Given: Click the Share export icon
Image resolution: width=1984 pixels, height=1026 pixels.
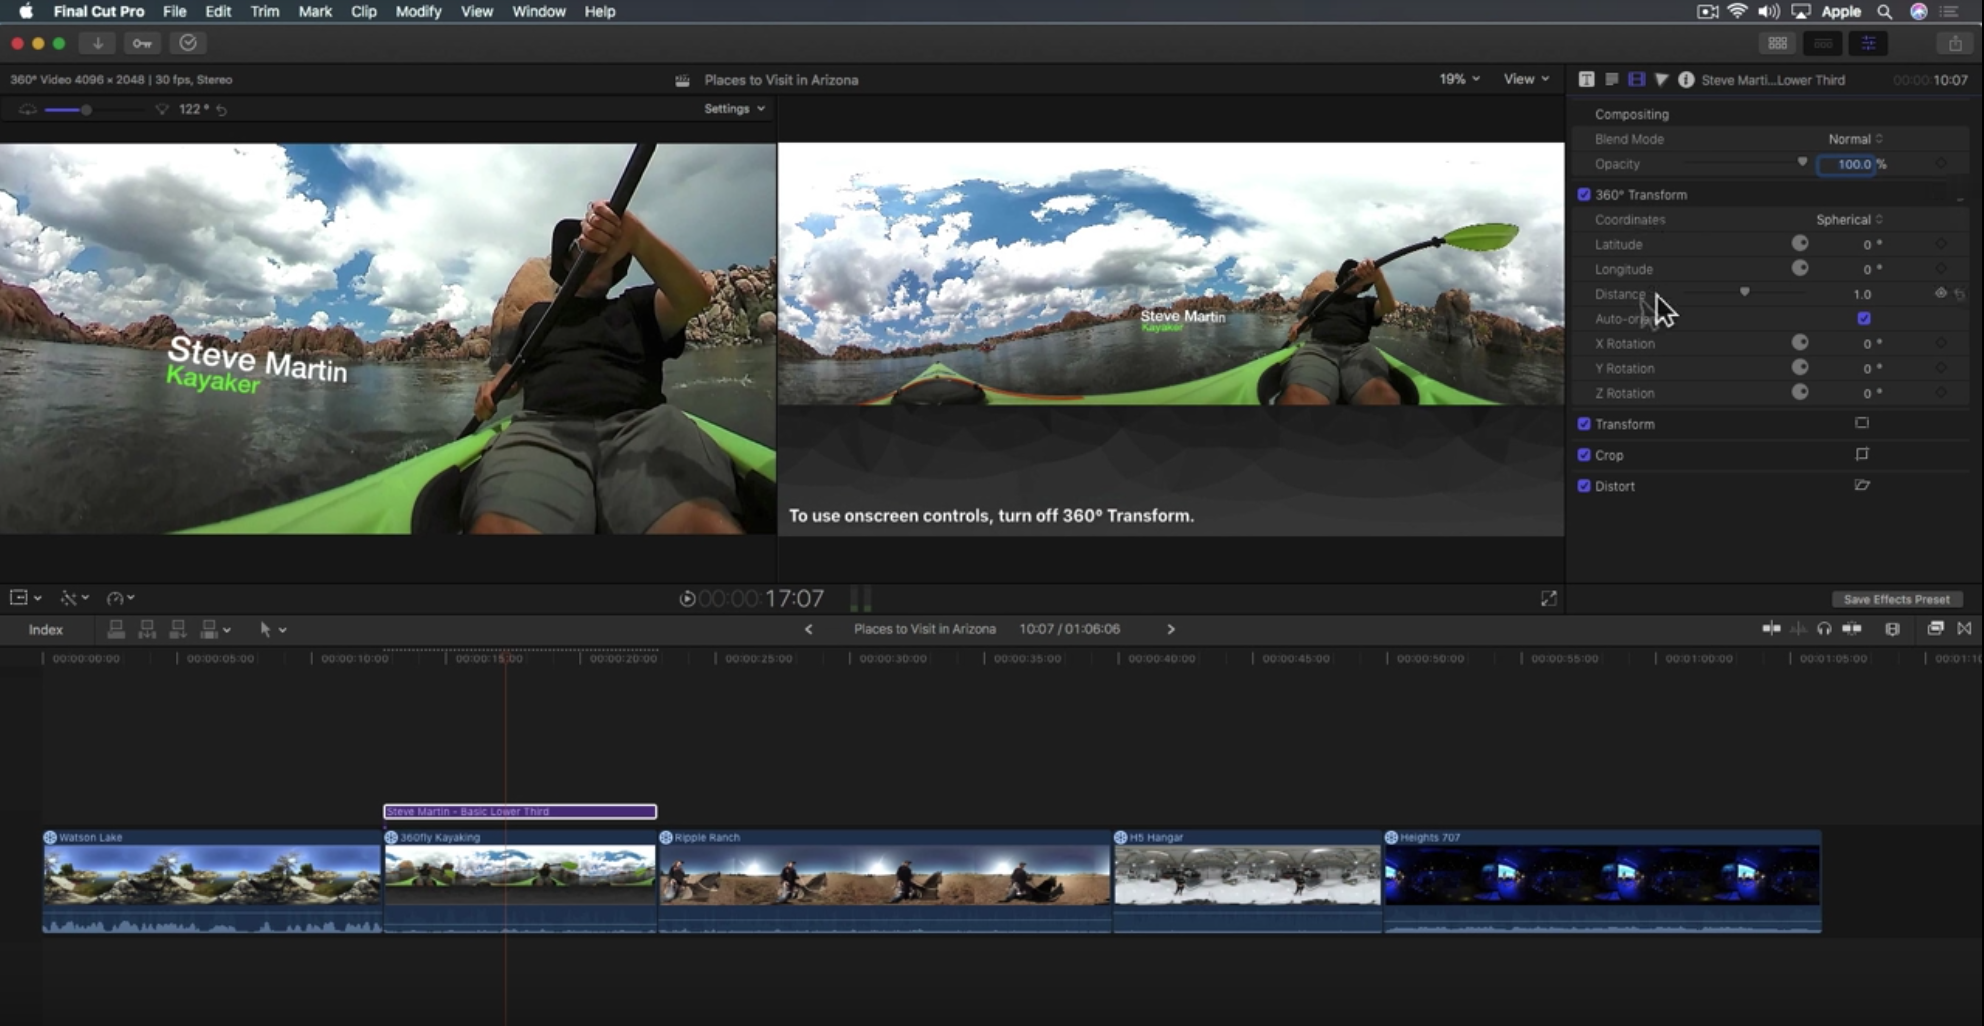Looking at the screenshot, I should click(1955, 43).
